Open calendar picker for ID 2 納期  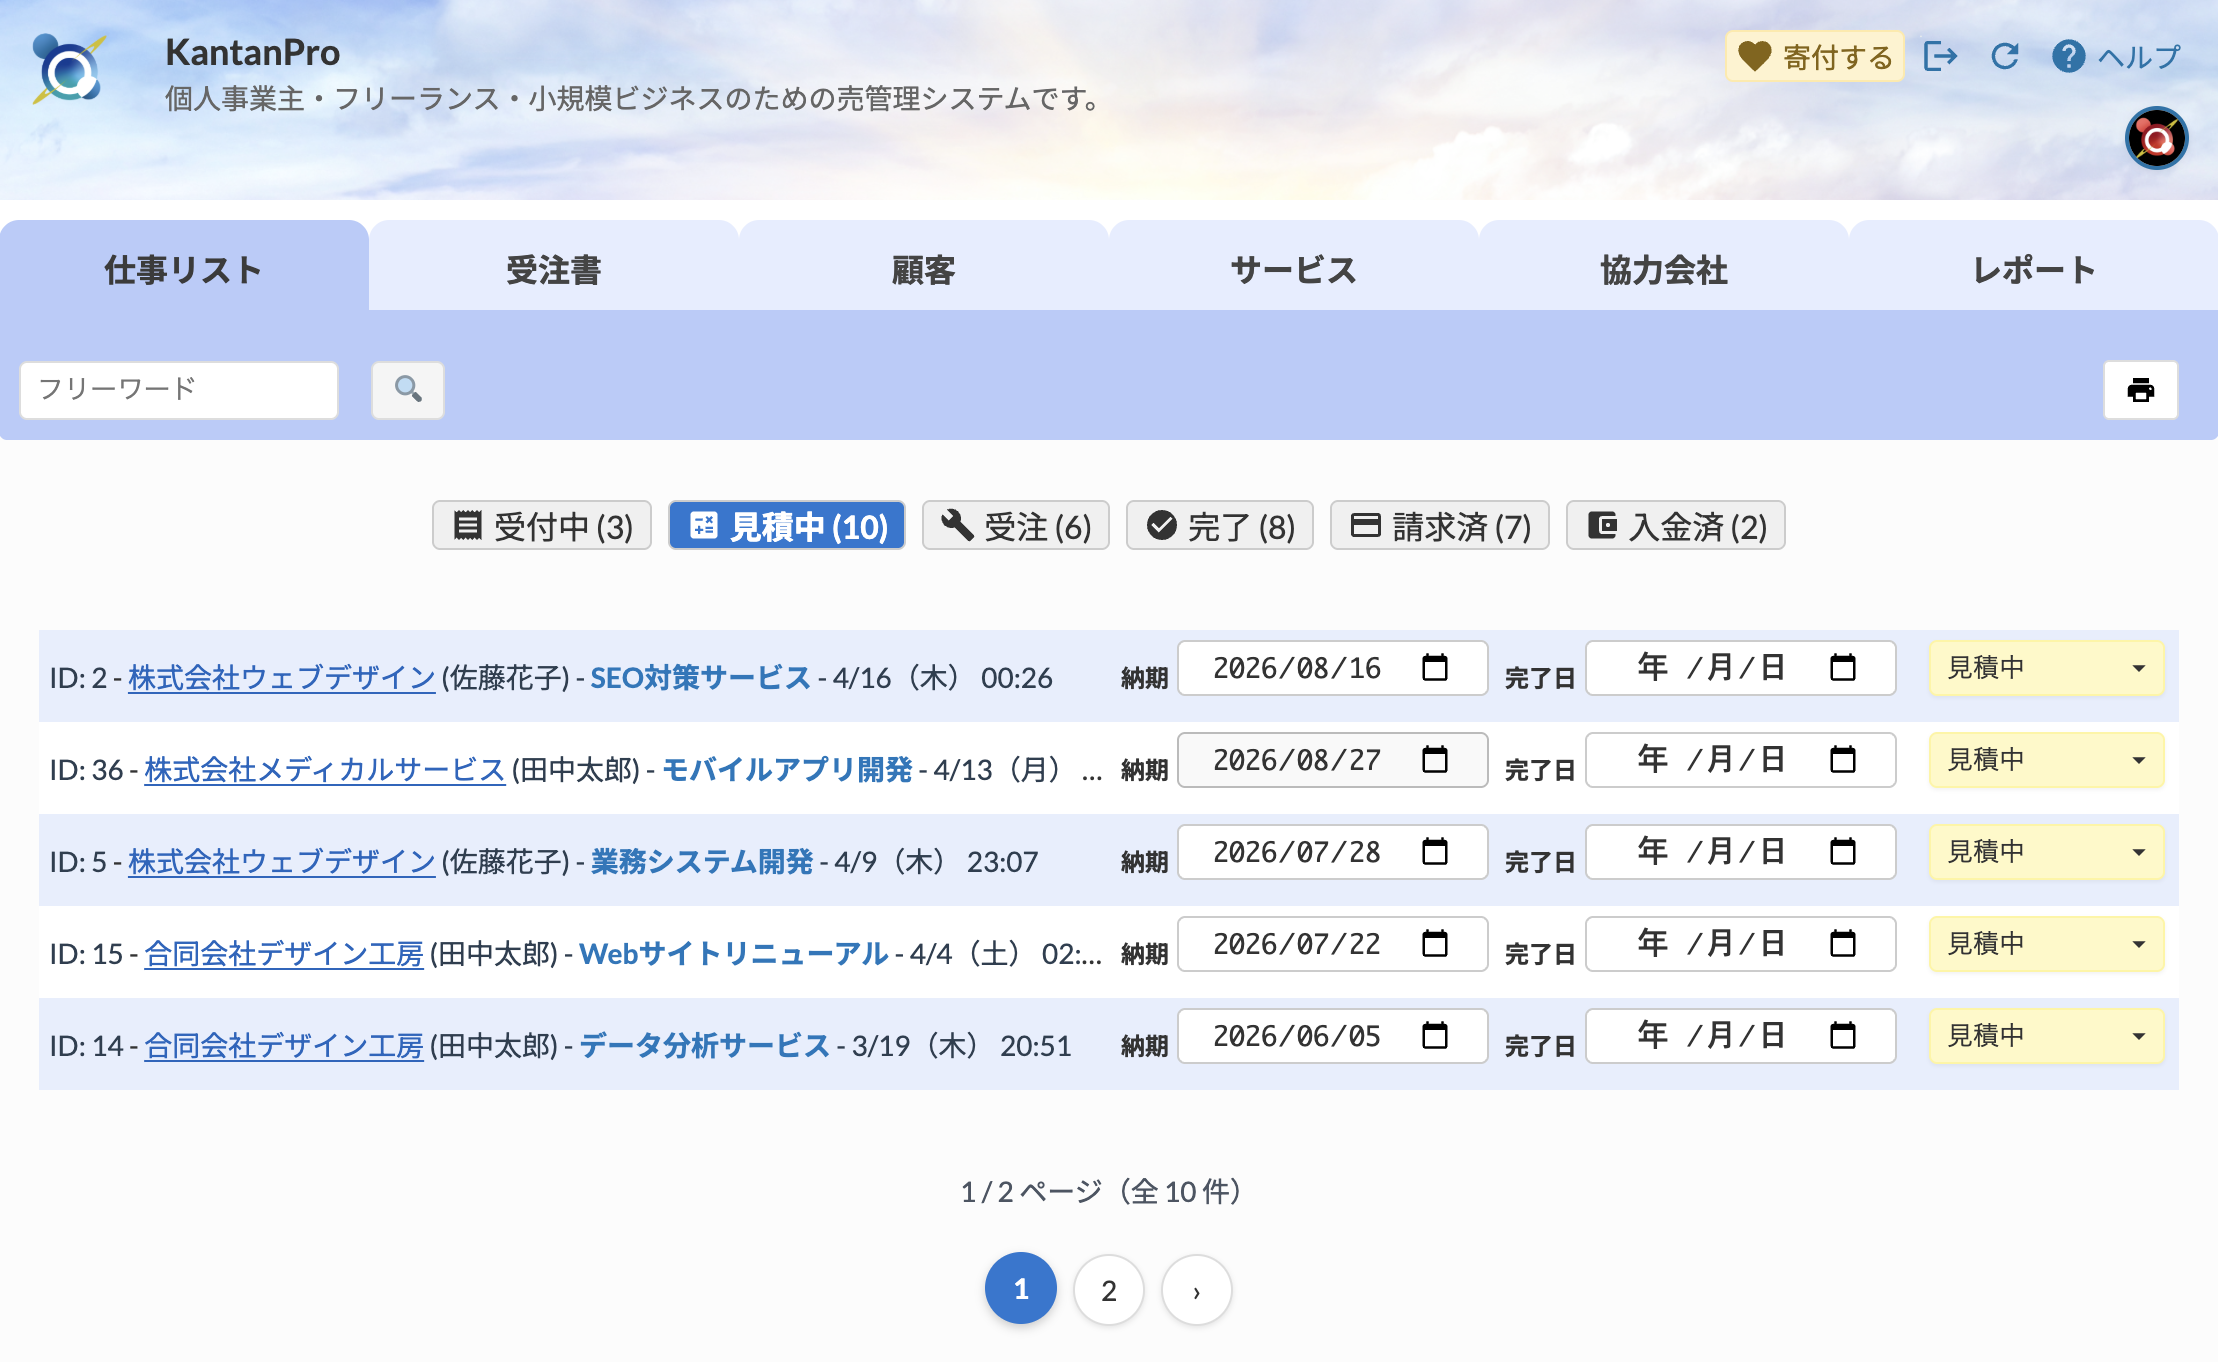[1435, 667]
